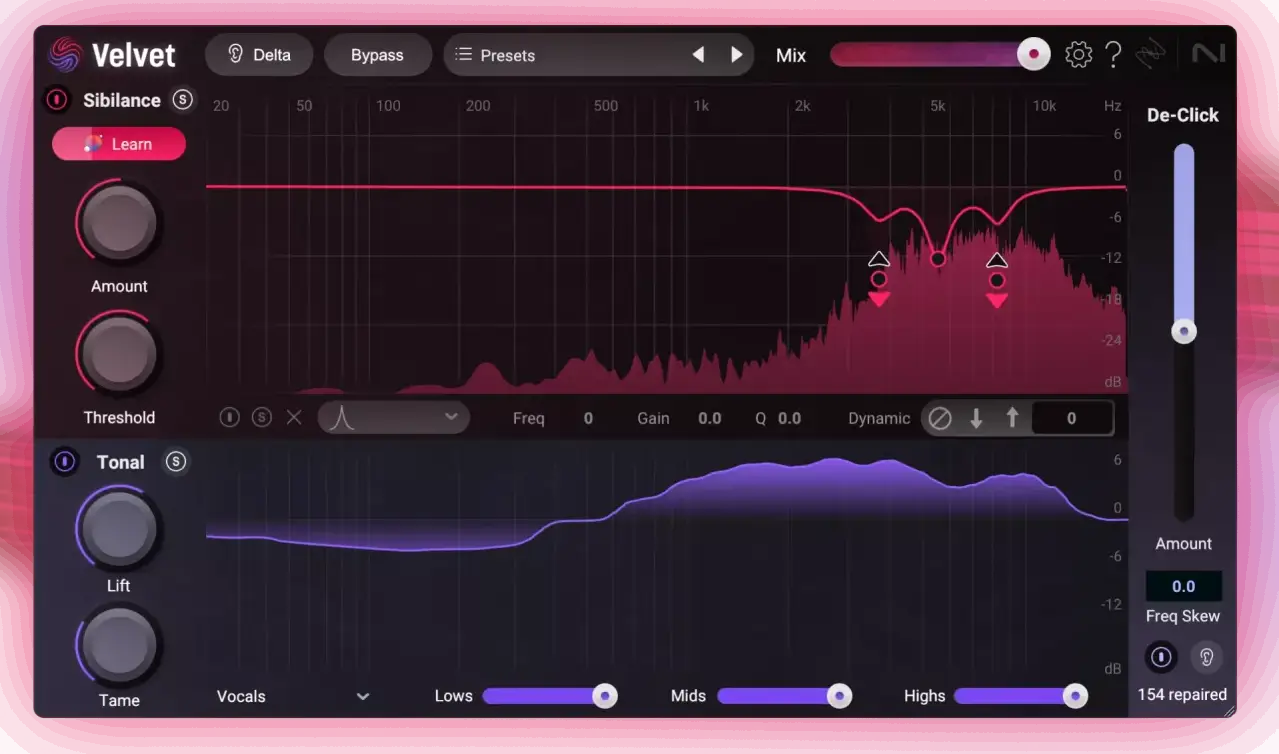This screenshot has height=754, width=1279.
Task: Open help with the question mark icon
Action: [1113, 54]
